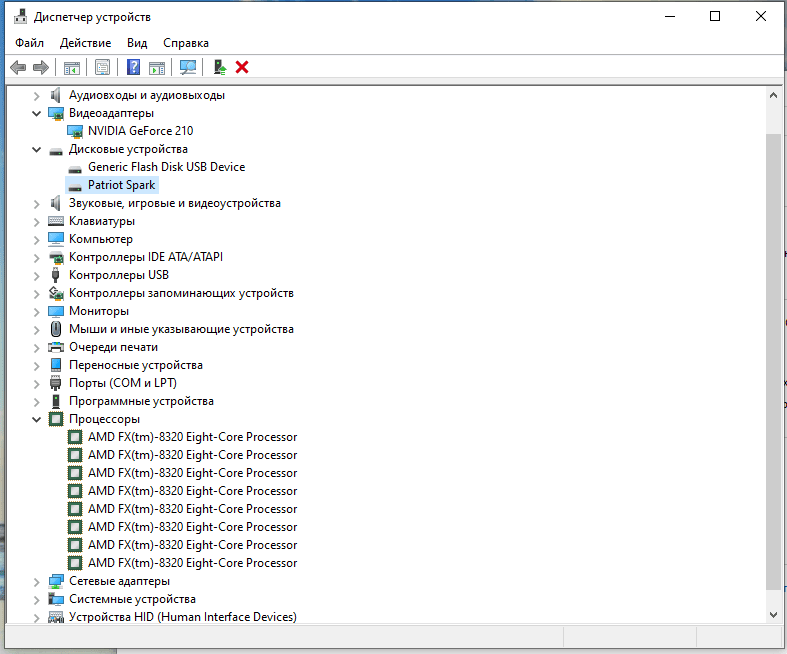The width and height of the screenshot is (787, 654).
Task: Select Звуковые, игровые и видеоустройства label
Action: [175, 203]
